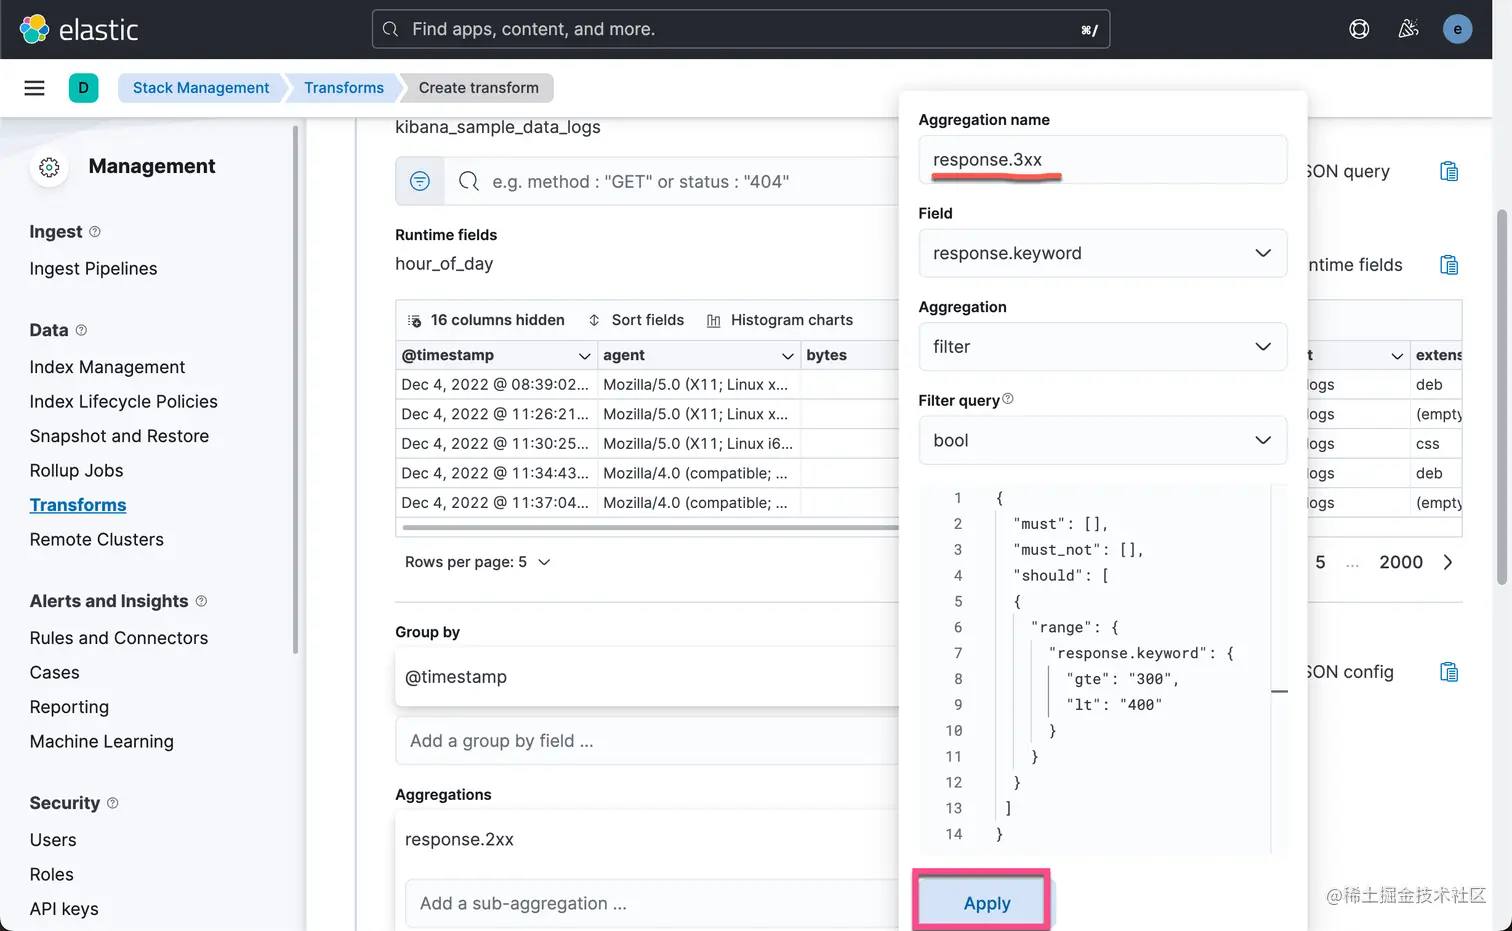Toggle Histogram charts

[x=780, y=320]
